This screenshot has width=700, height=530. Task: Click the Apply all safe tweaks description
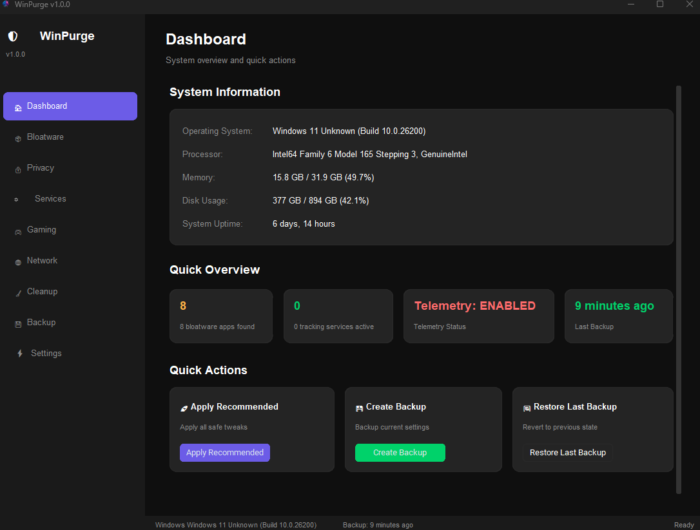213,427
